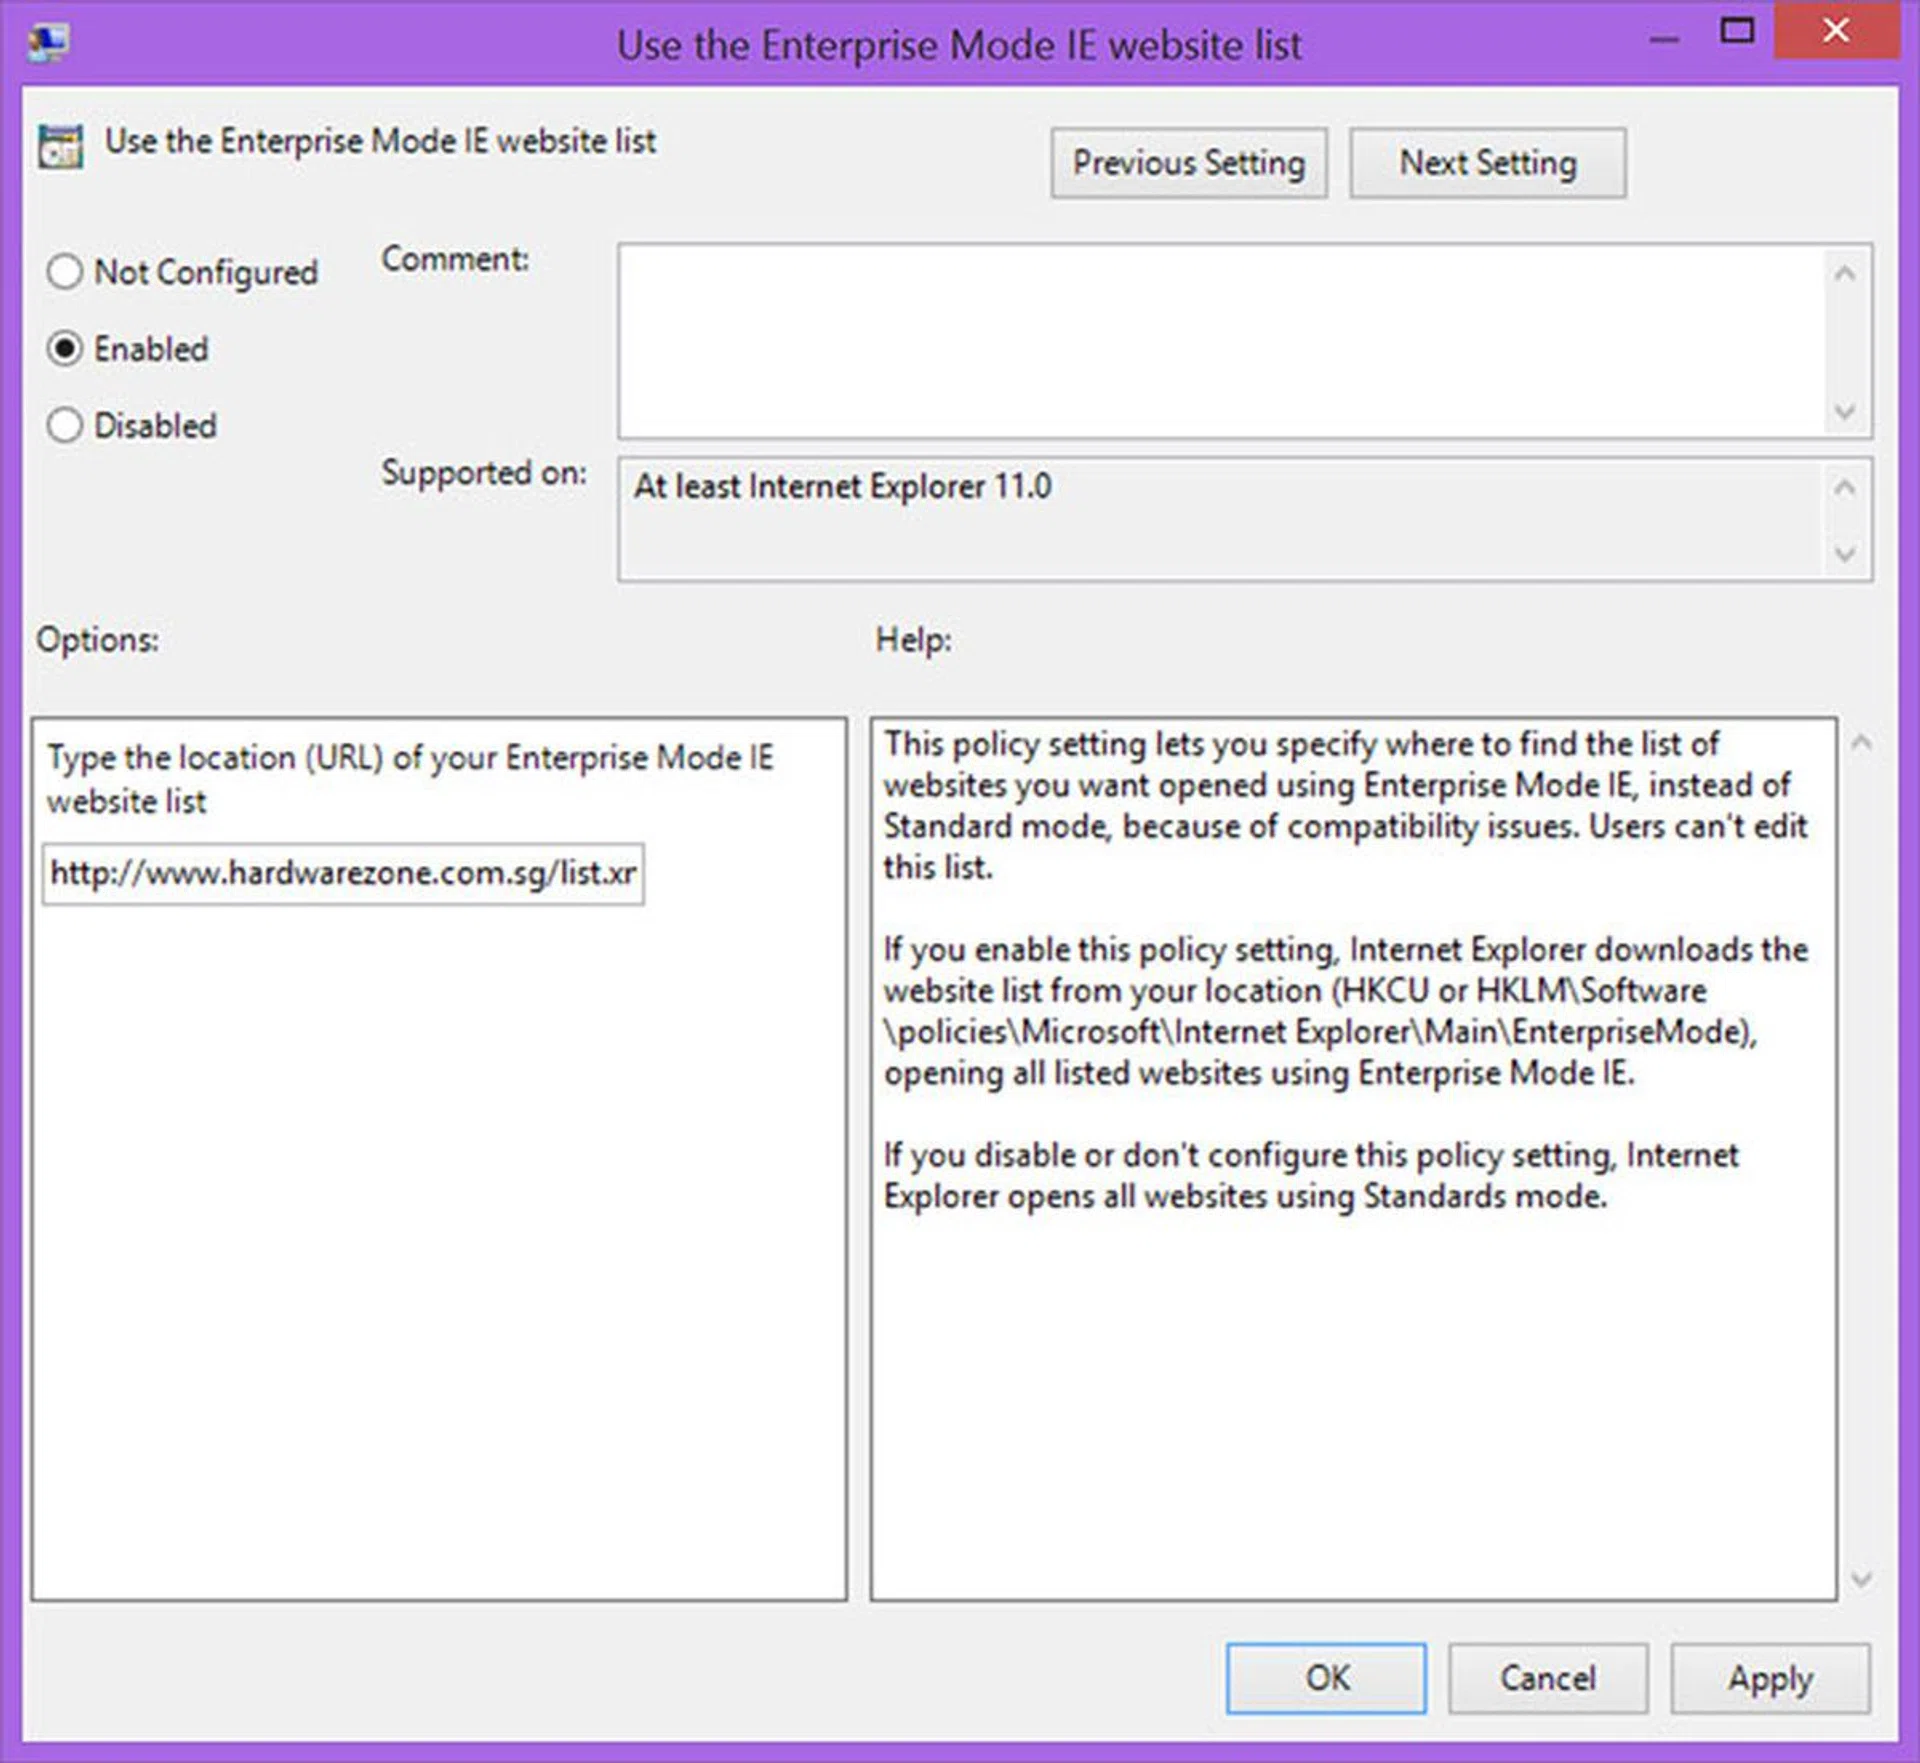Viewport: 1920px width, 1763px height.
Task: Select the Not Configured radio button
Action: [65, 272]
